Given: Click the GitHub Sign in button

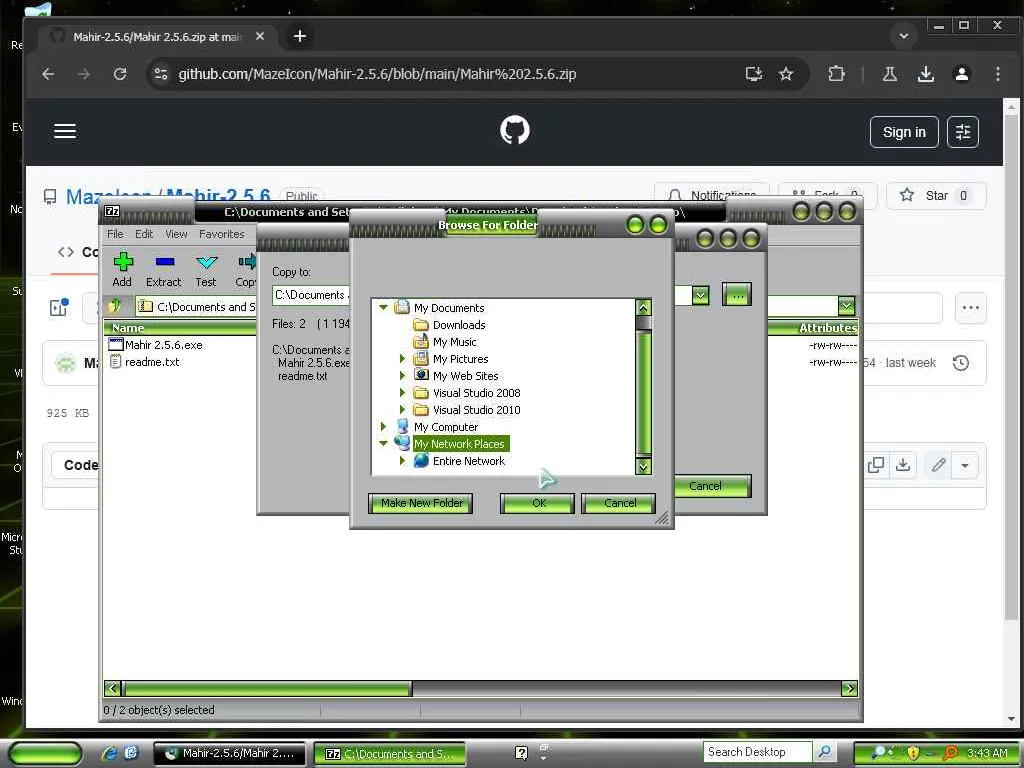Looking at the screenshot, I should click(x=904, y=132).
